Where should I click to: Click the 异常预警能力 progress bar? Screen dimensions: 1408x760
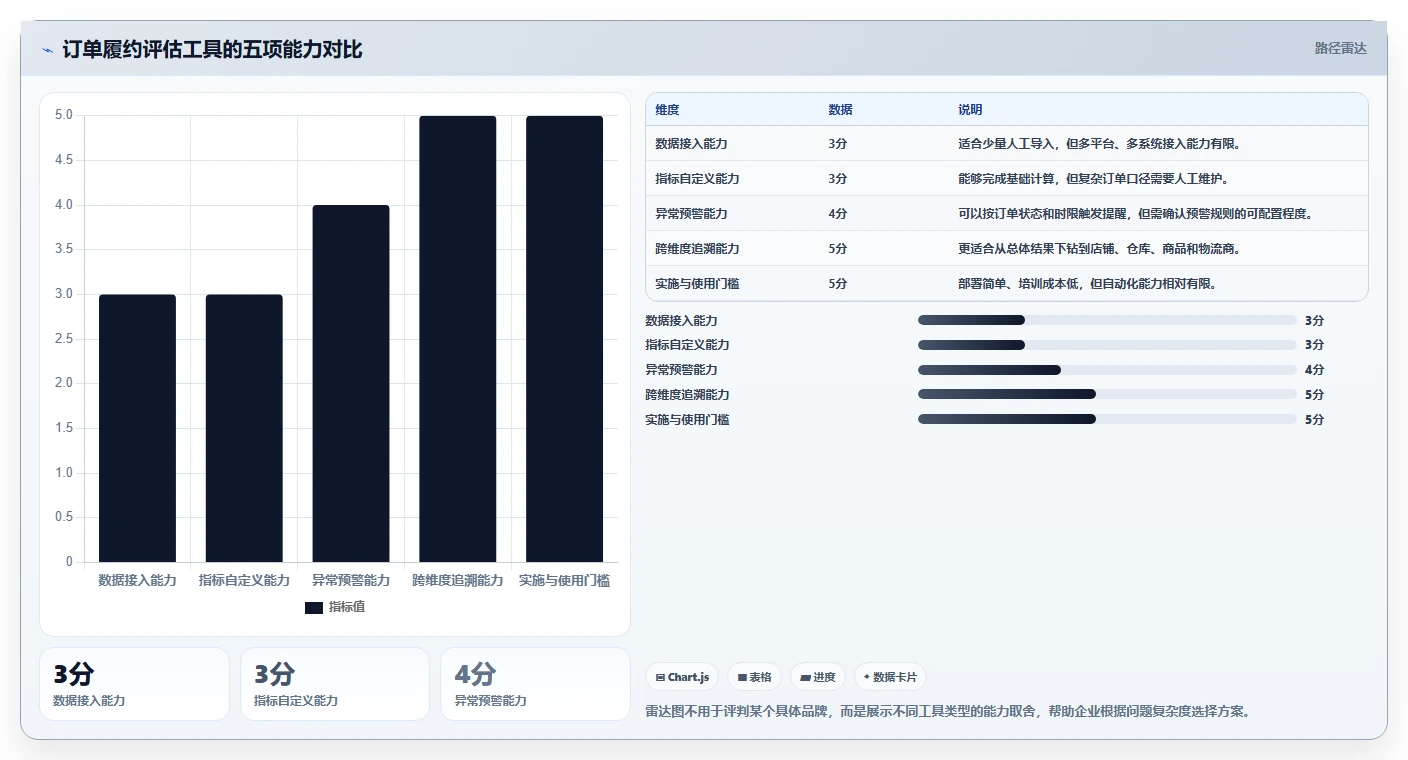(1107, 370)
